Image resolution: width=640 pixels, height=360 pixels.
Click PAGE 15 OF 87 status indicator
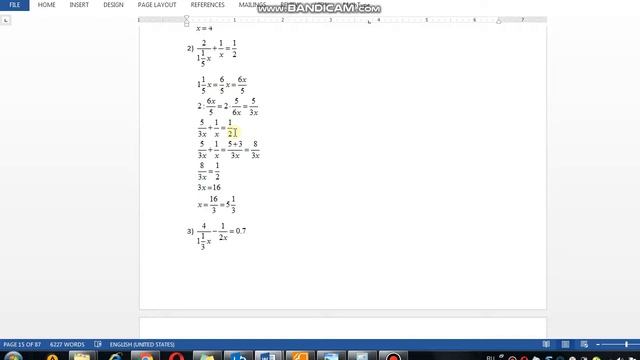22,344
